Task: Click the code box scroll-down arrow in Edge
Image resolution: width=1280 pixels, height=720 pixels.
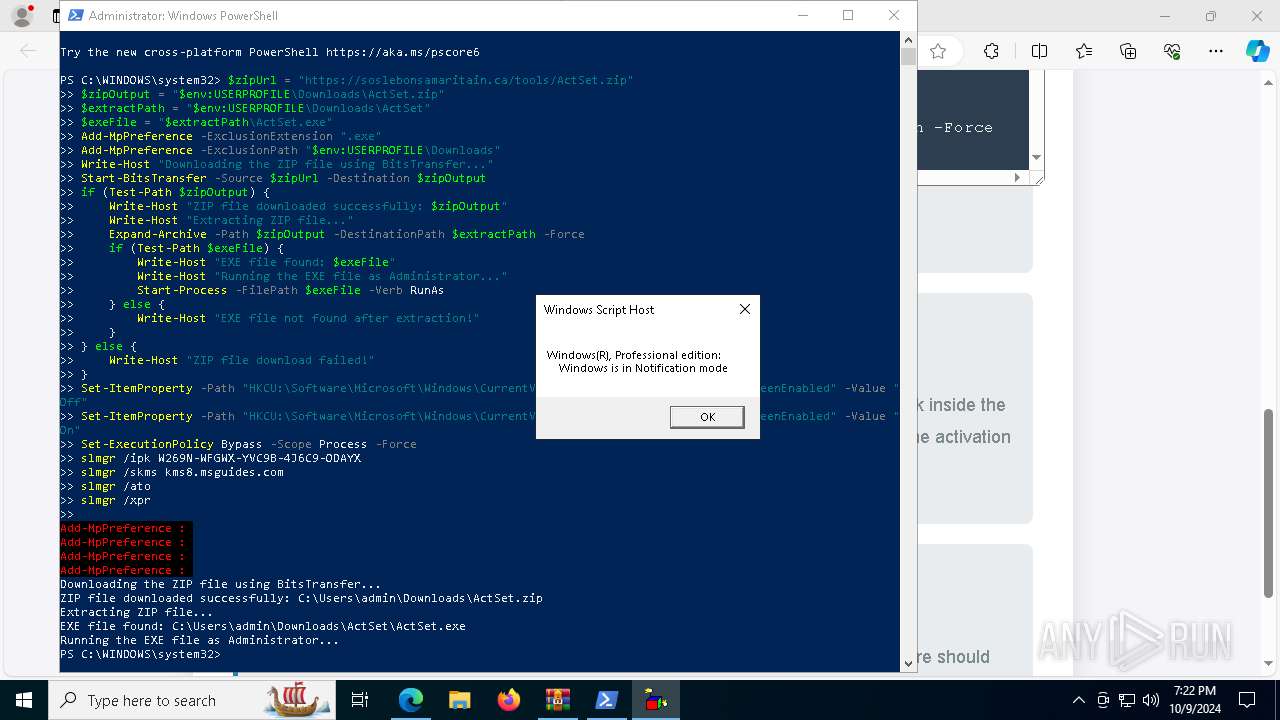Action: coord(1037,157)
